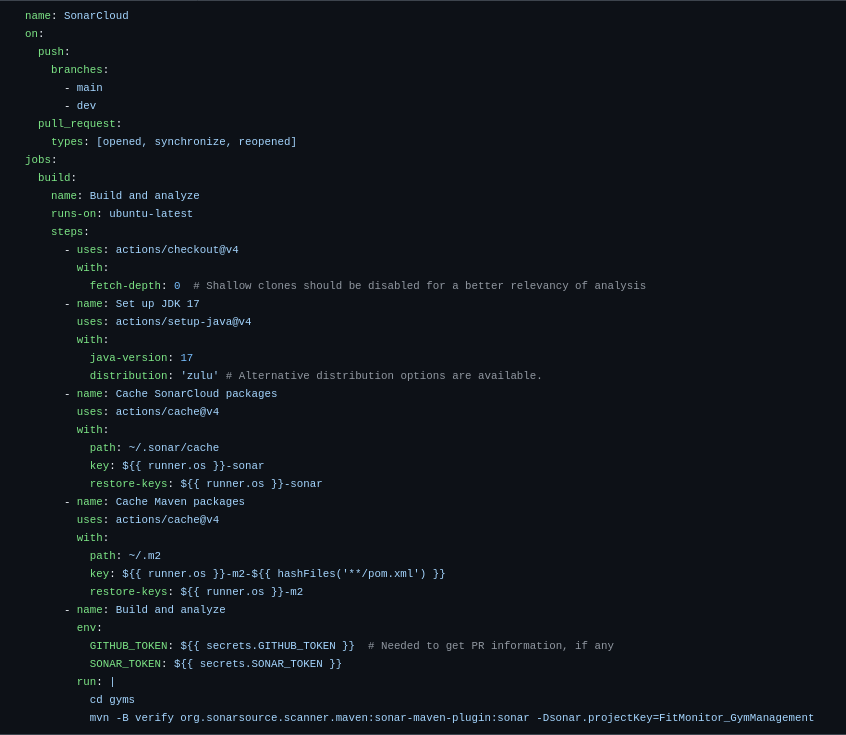This screenshot has height=735, width=846.
Task: Select the ~/.sonar/cache path value
Action: 173,447
